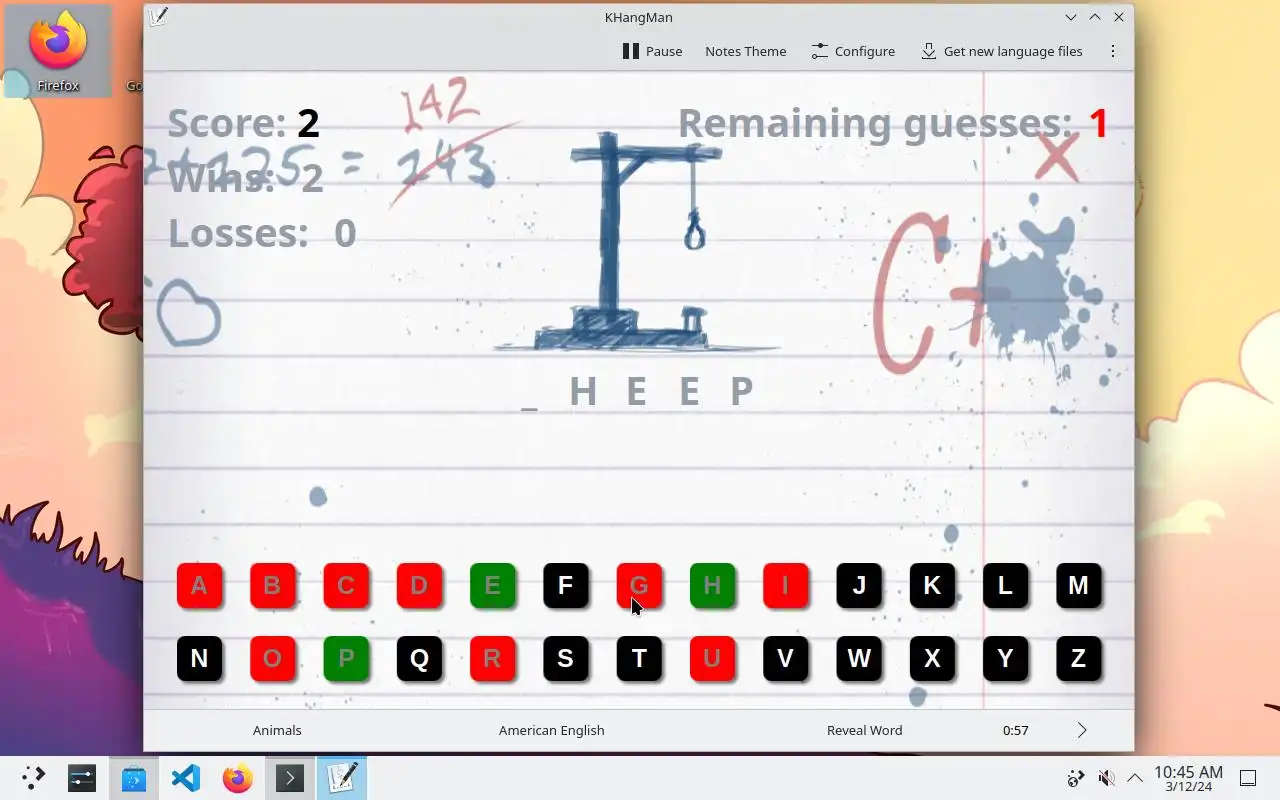
Task: Click the red G letter key
Action: pyautogui.click(x=639, y=585)
